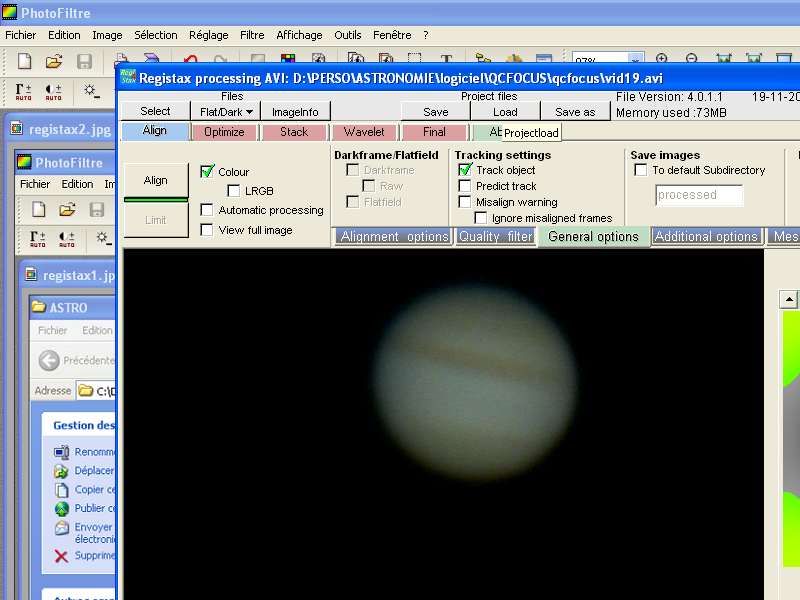
Task: Enable the Misalign warning checkbox
Action: (x=465, y=202)
